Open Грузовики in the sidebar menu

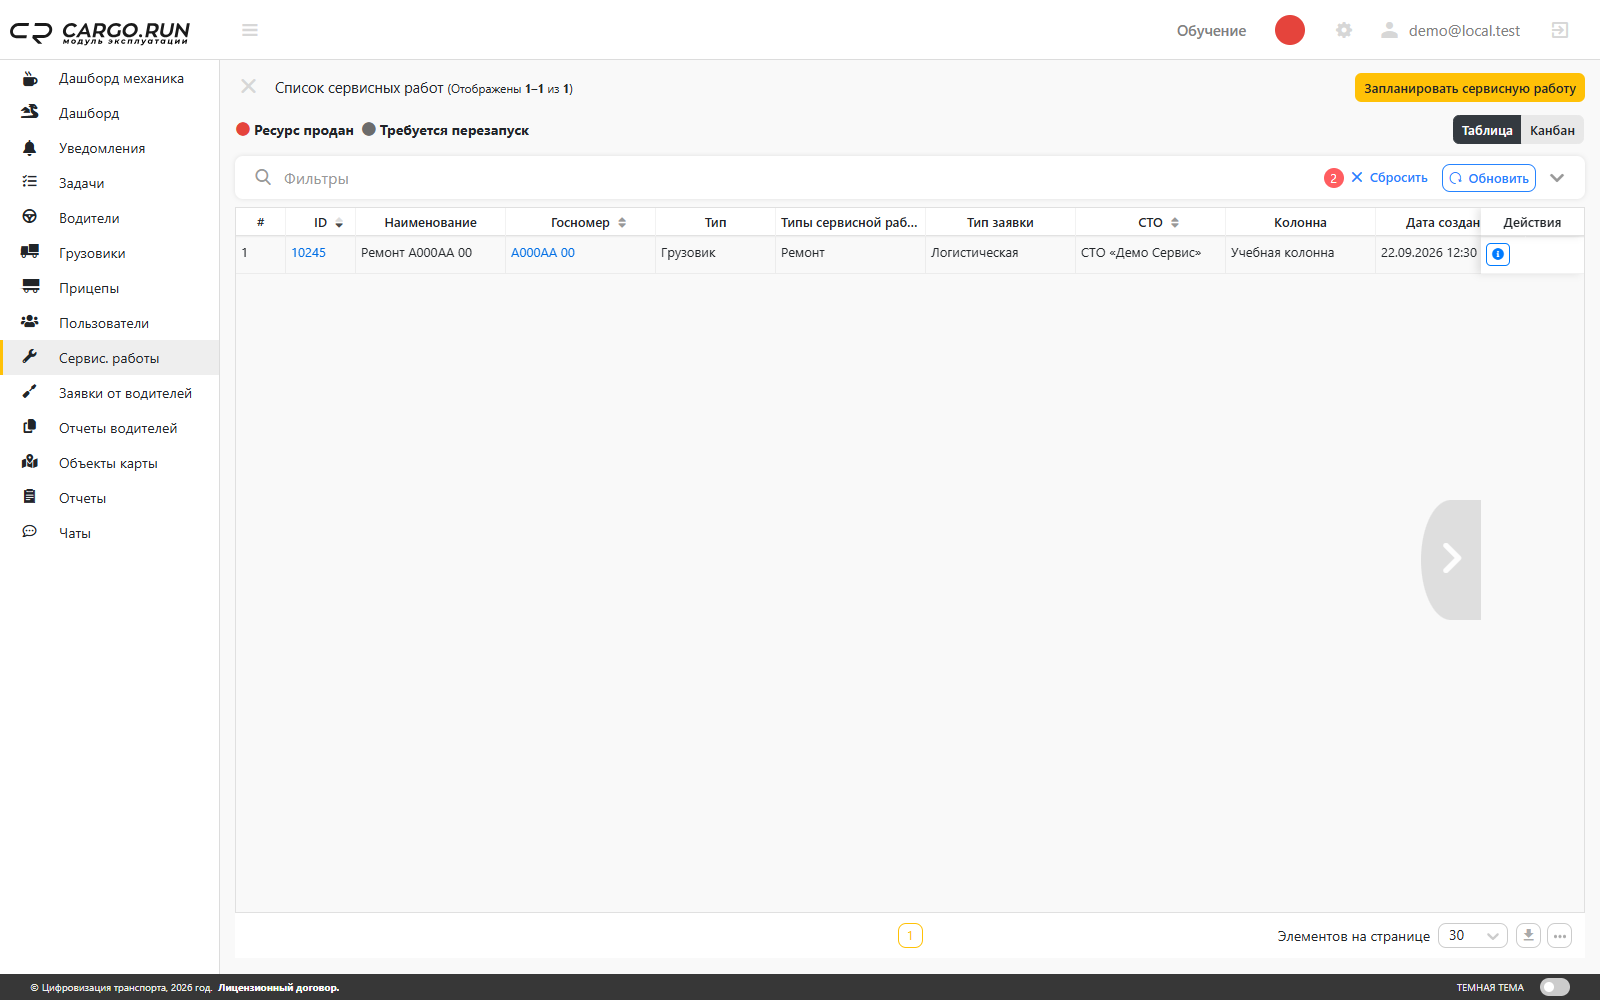pyautogui.click(x=92, y=253)
